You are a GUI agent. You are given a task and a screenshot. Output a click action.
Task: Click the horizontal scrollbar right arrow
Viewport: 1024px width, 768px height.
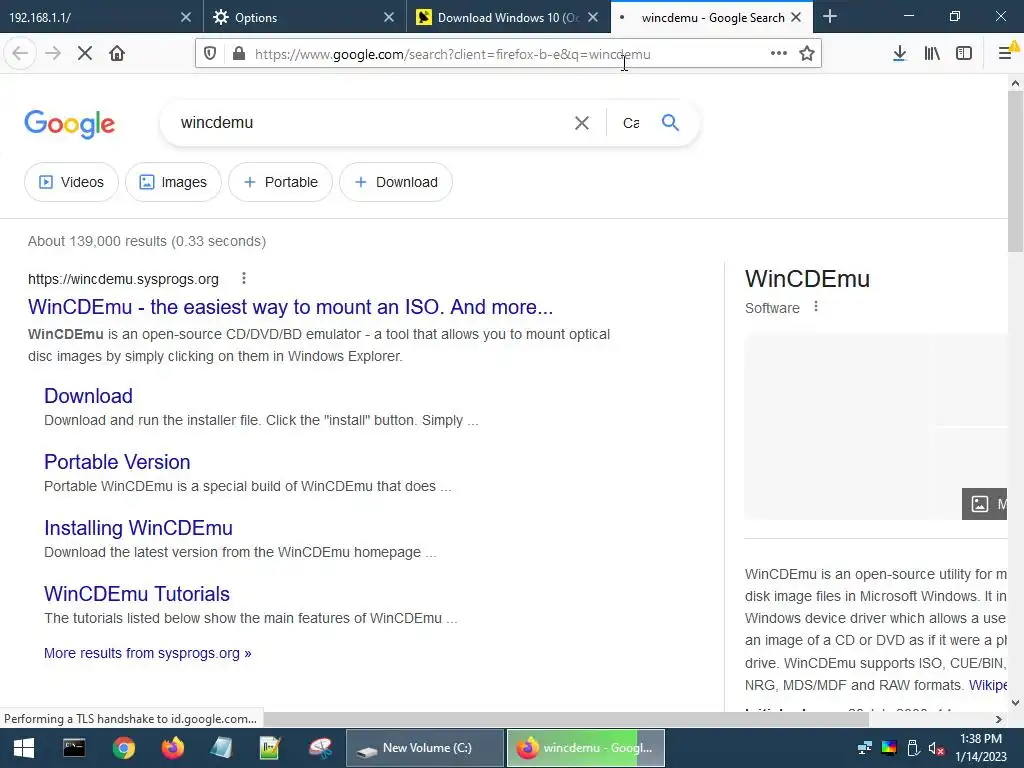999,719
